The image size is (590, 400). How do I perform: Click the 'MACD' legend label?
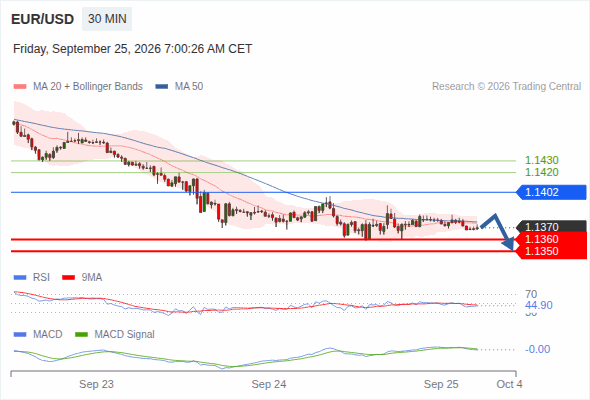click(x=47, y=335)
